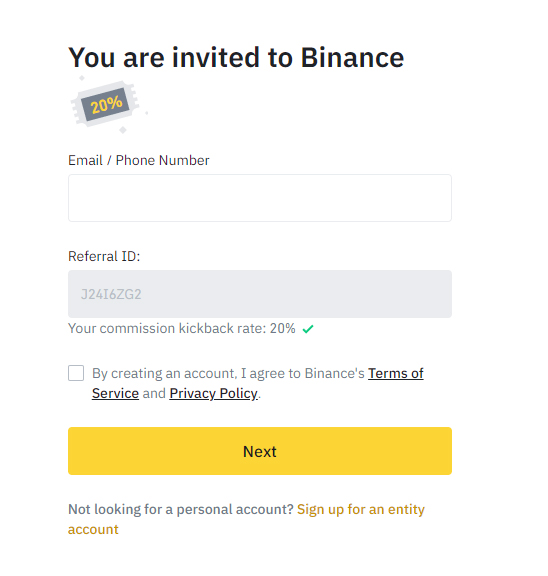Focus the Email / Phone Number input field

click(260, 198)
